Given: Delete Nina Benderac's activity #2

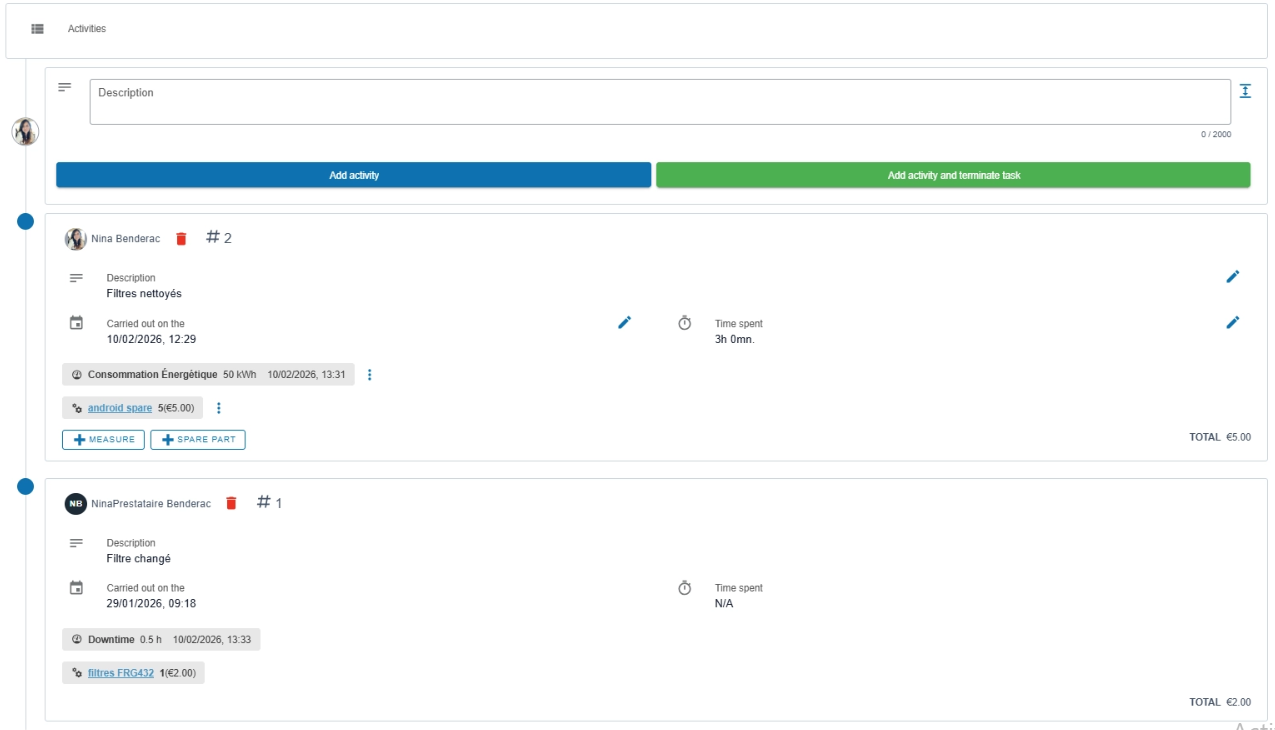Looking at the screenshot, I should (181, 239).
